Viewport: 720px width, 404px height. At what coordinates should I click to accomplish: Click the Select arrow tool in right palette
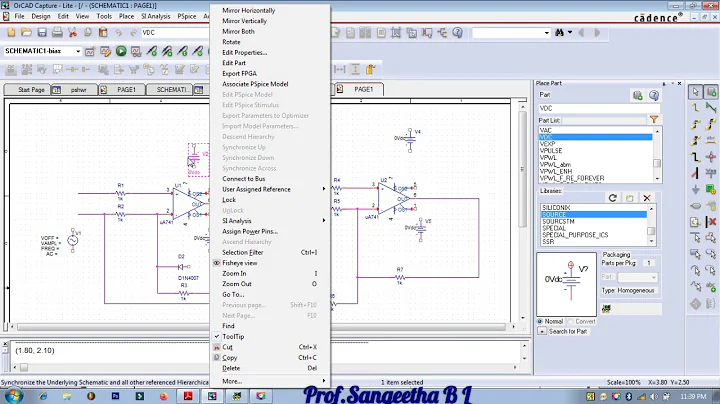click(695, 92)
